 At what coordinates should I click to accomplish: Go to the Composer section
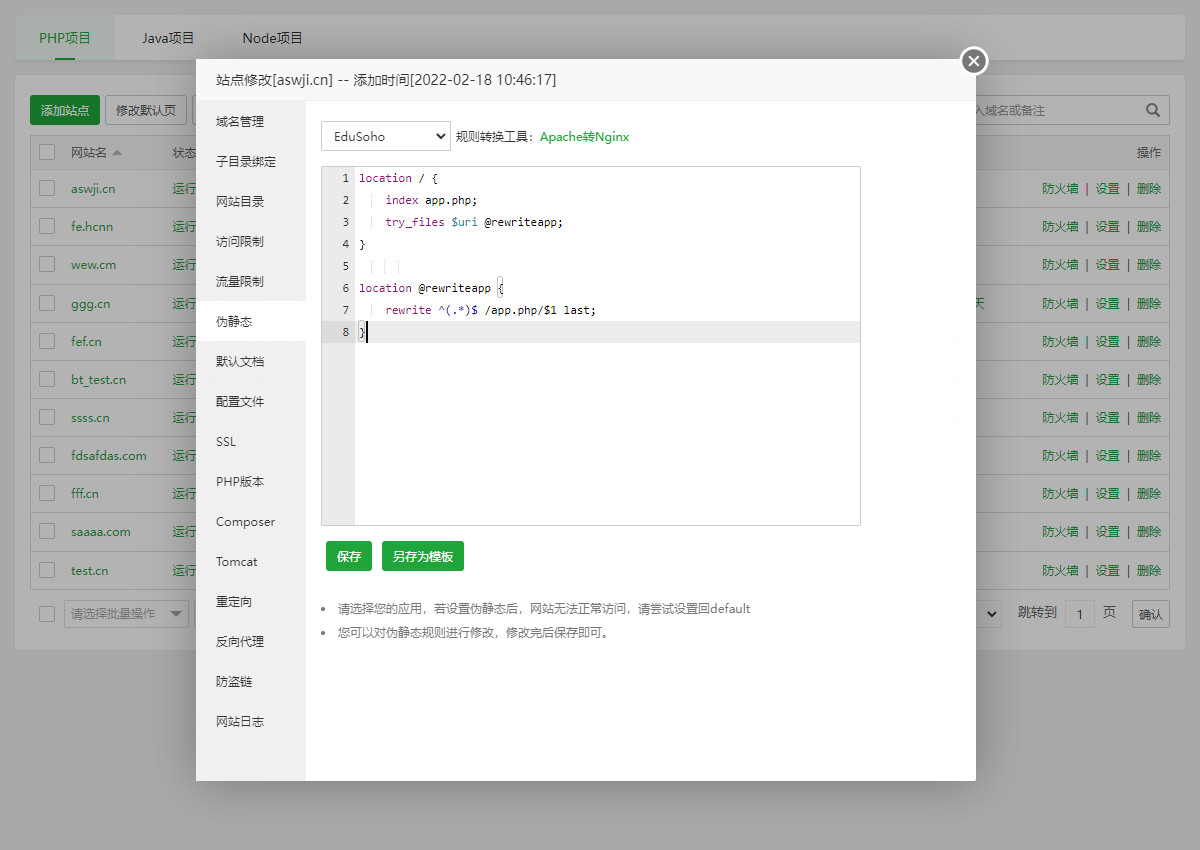click(245, 521)
